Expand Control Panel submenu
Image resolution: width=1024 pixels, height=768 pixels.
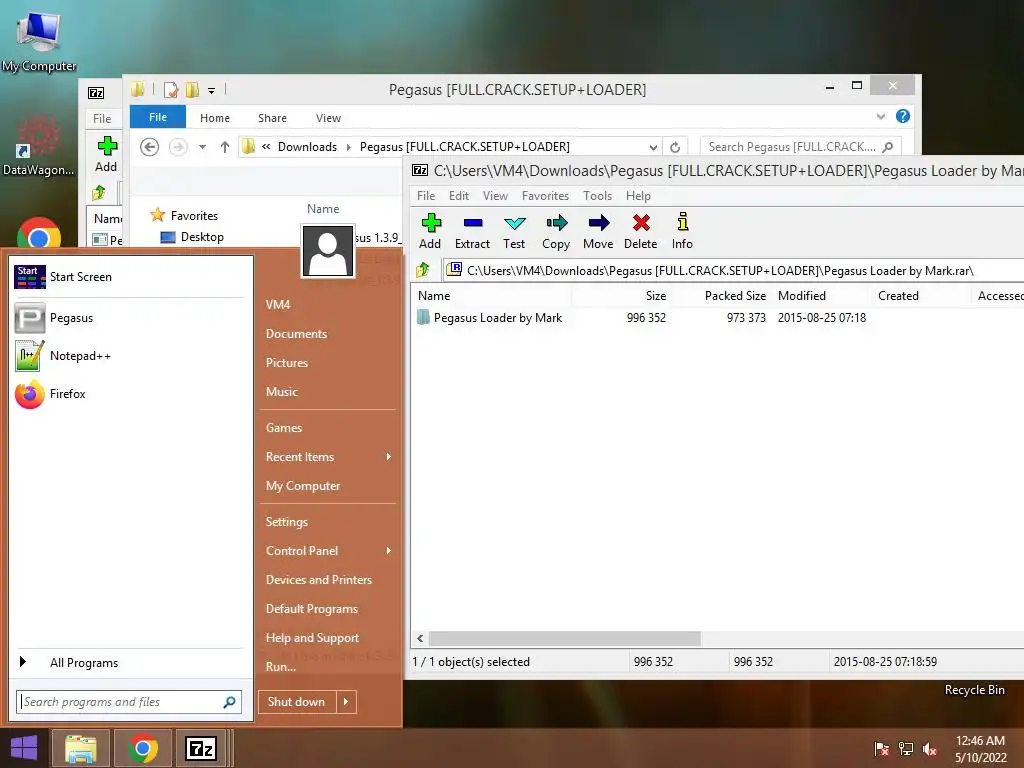pos(389,551)
